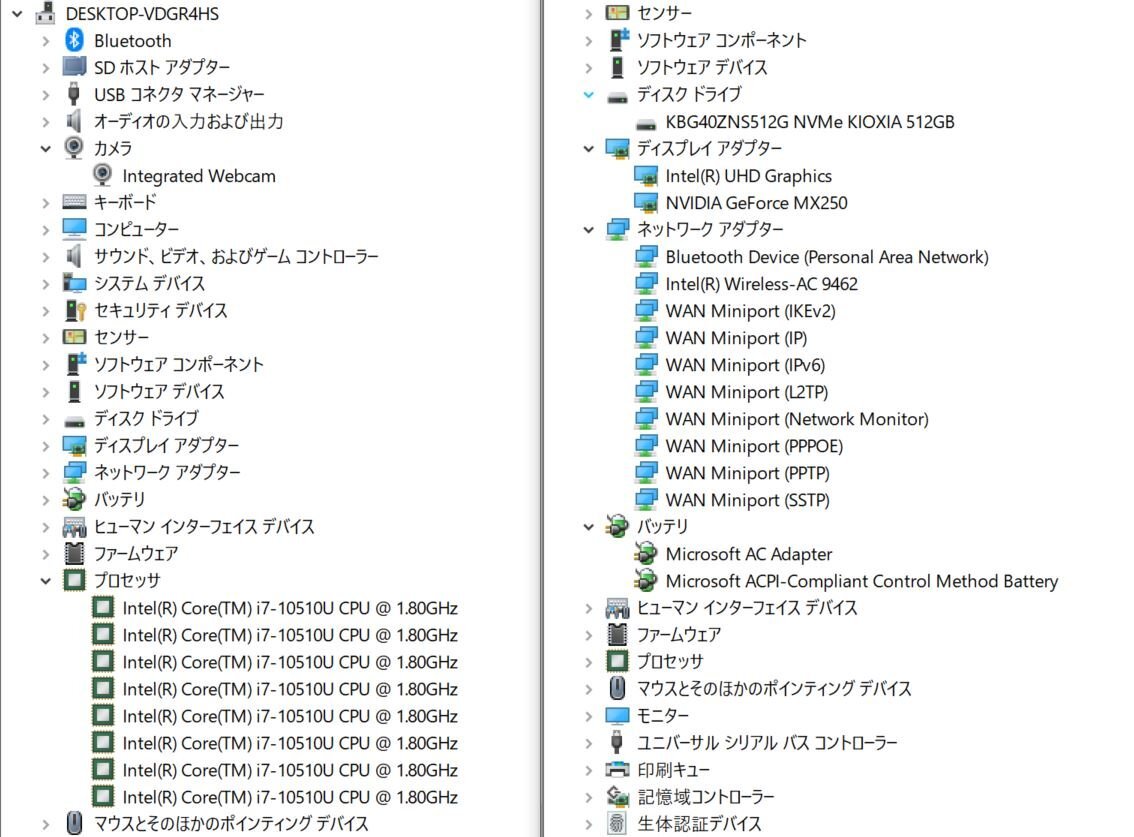Click the NVIDIA GeForce MX250 adapter icon
This screenshot has height=837, width=1134.
click(x=646, y=203)
